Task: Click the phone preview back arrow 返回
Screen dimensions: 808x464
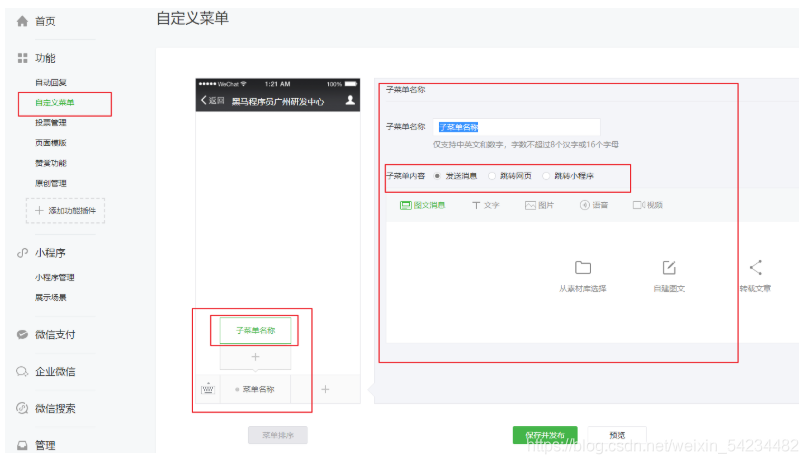Action: pos(213,100)
